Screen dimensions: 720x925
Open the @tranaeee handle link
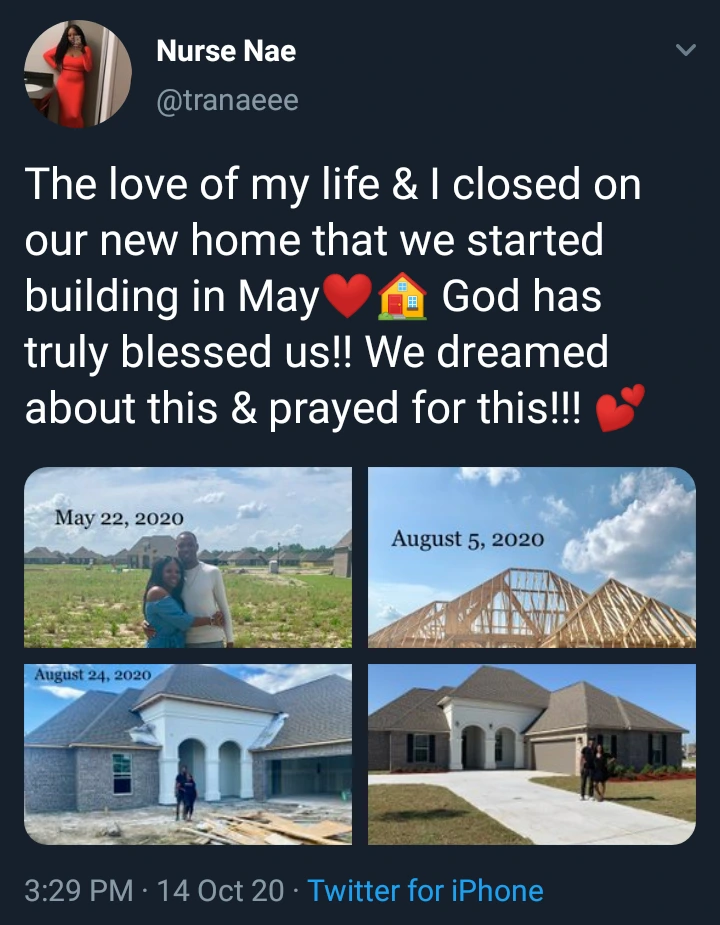click(x=227, y=100)
